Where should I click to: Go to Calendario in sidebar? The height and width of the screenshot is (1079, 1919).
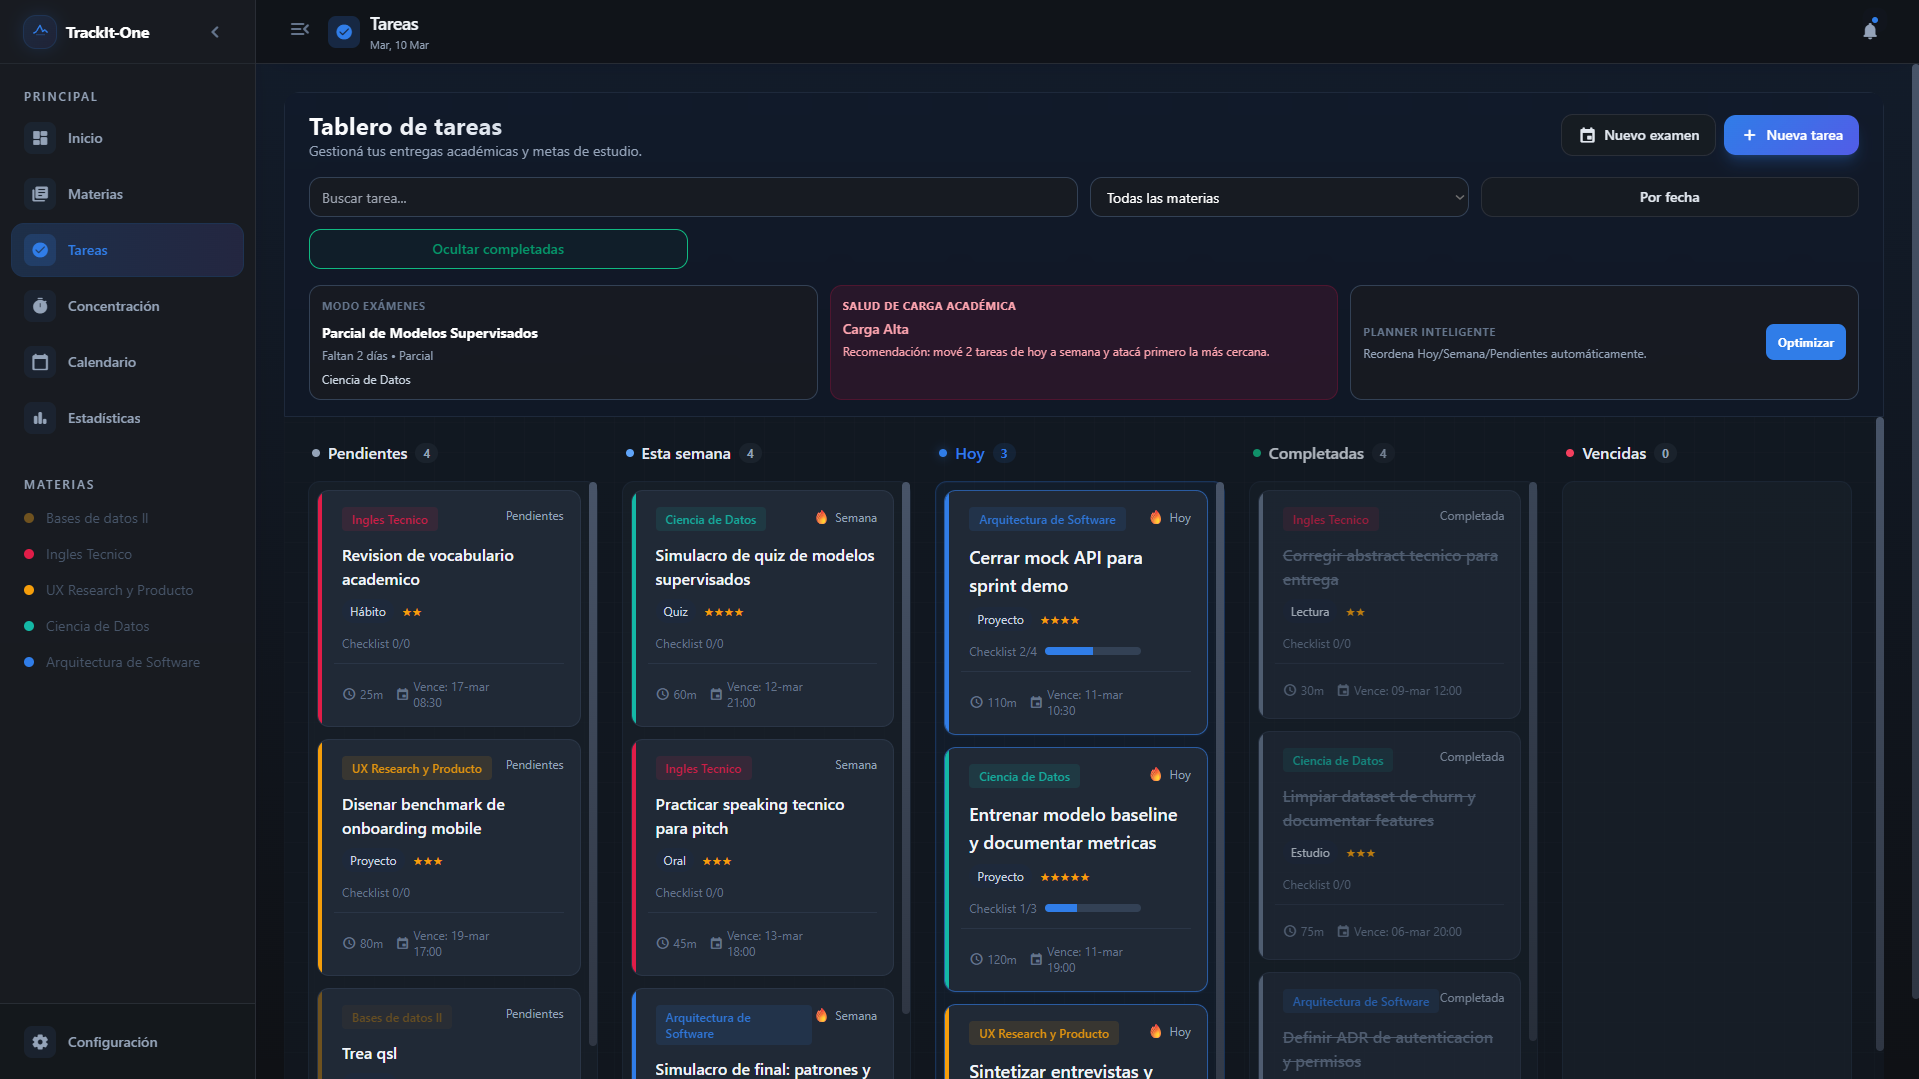tap(127, 362)
